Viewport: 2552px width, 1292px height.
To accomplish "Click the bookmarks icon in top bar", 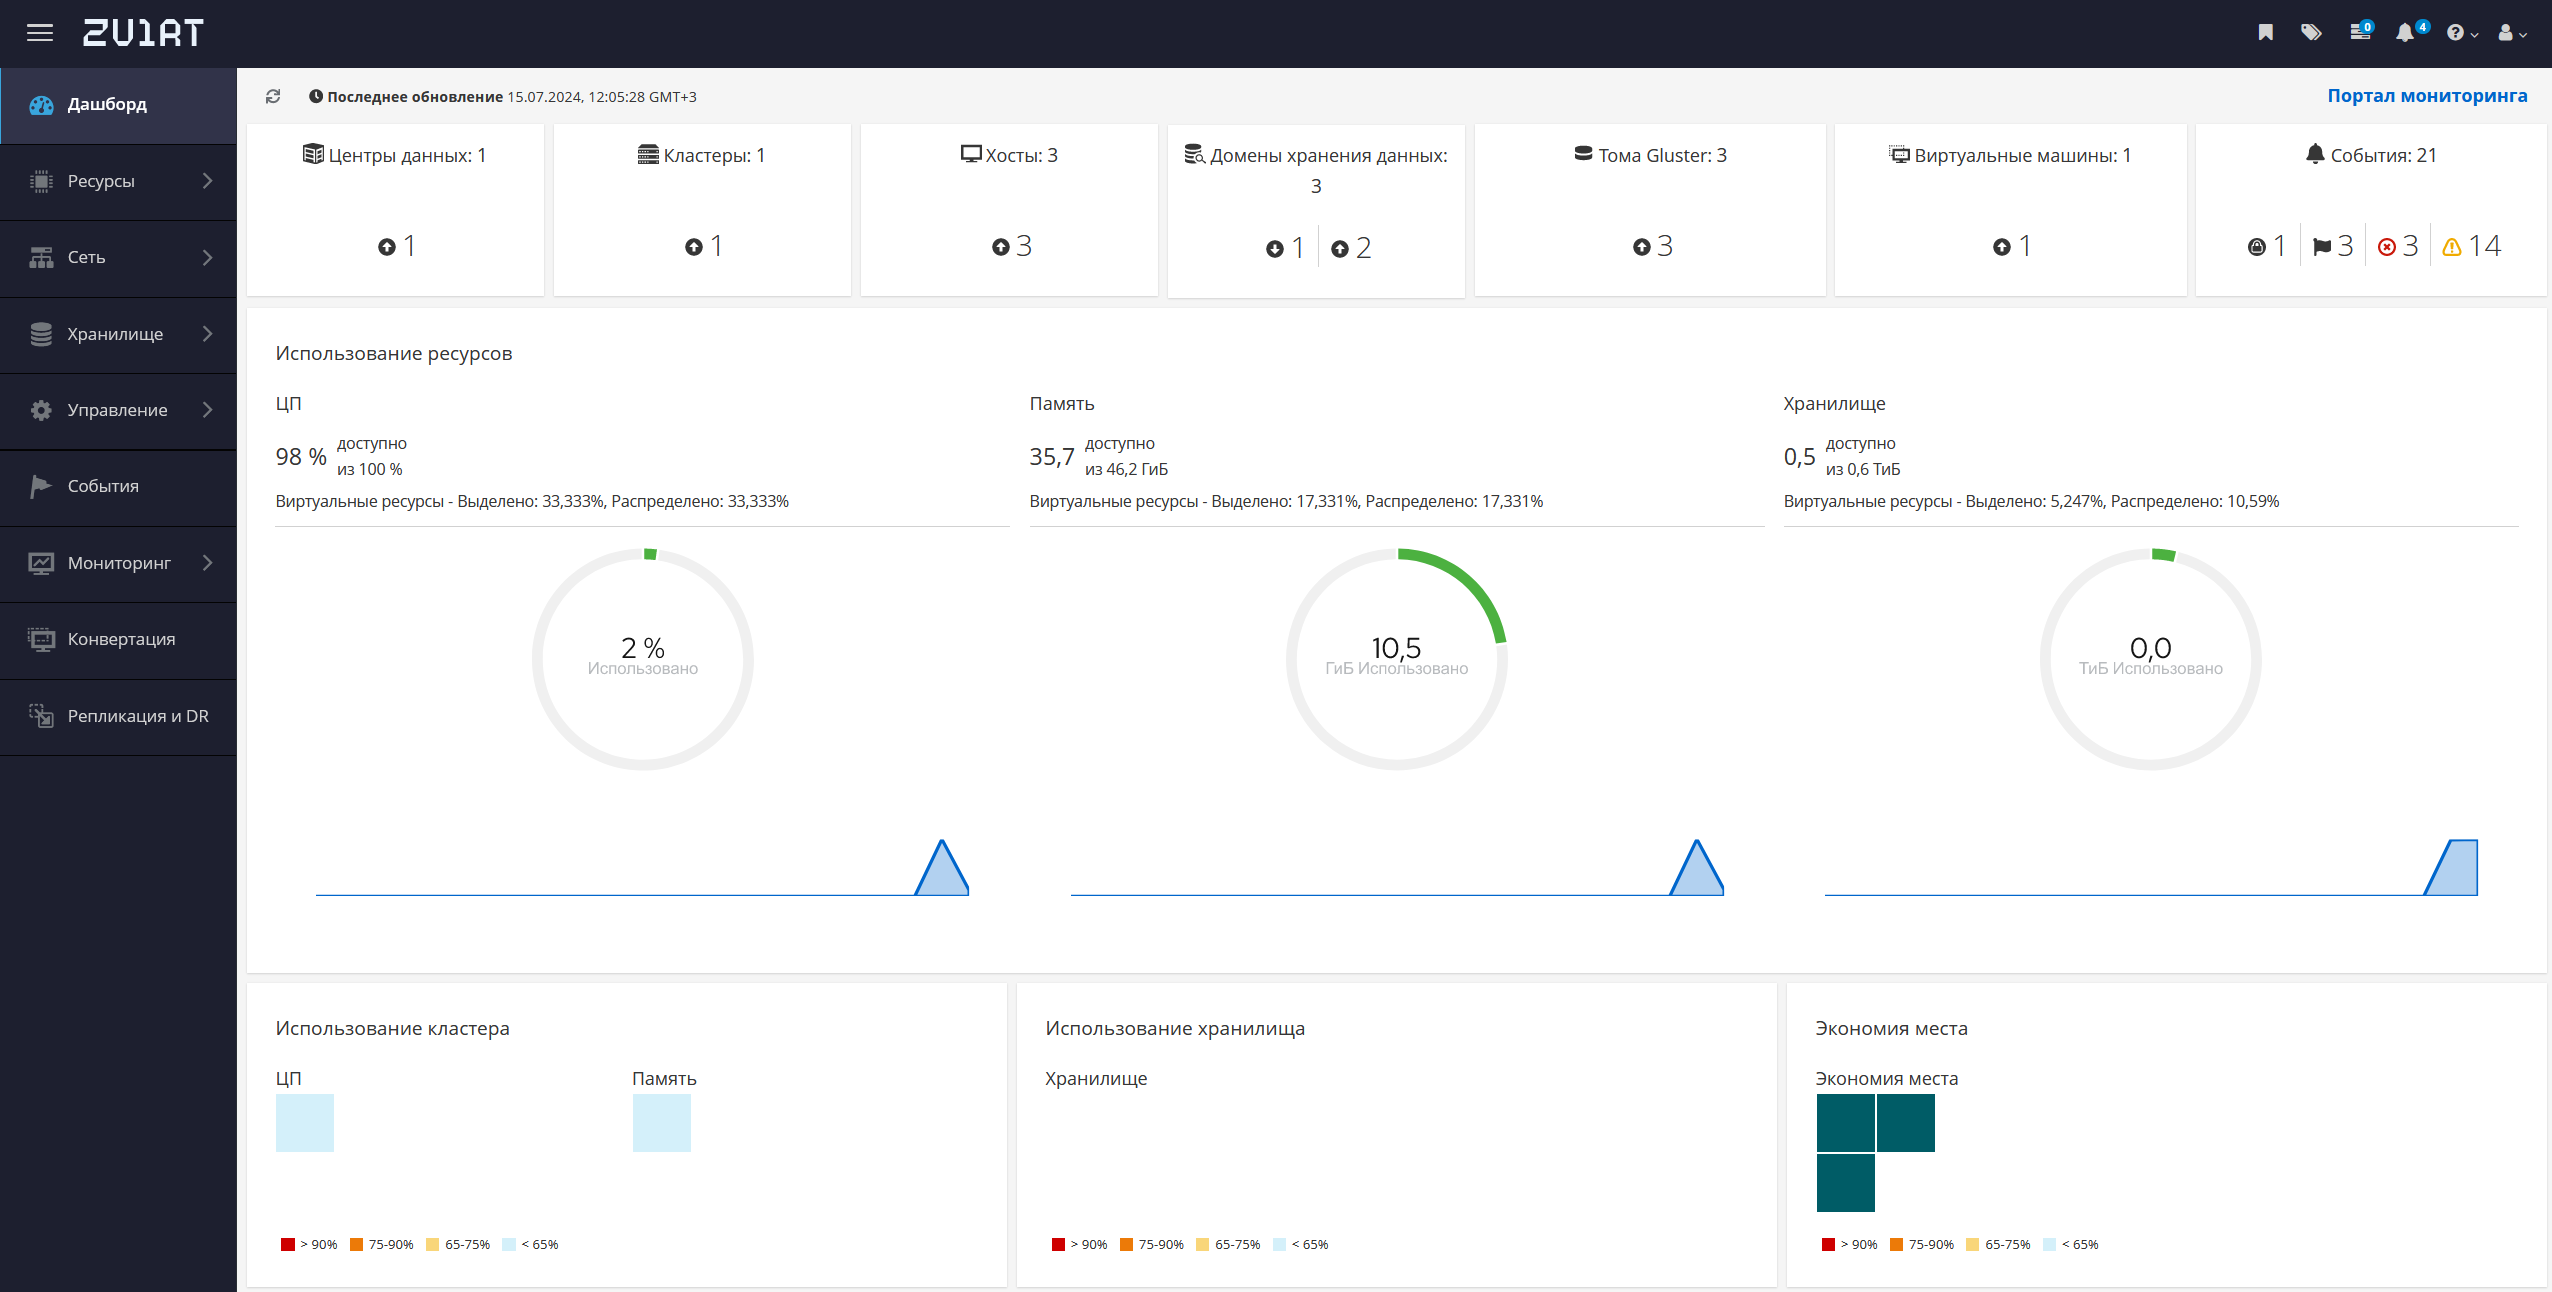I will tap(2266, 33).
